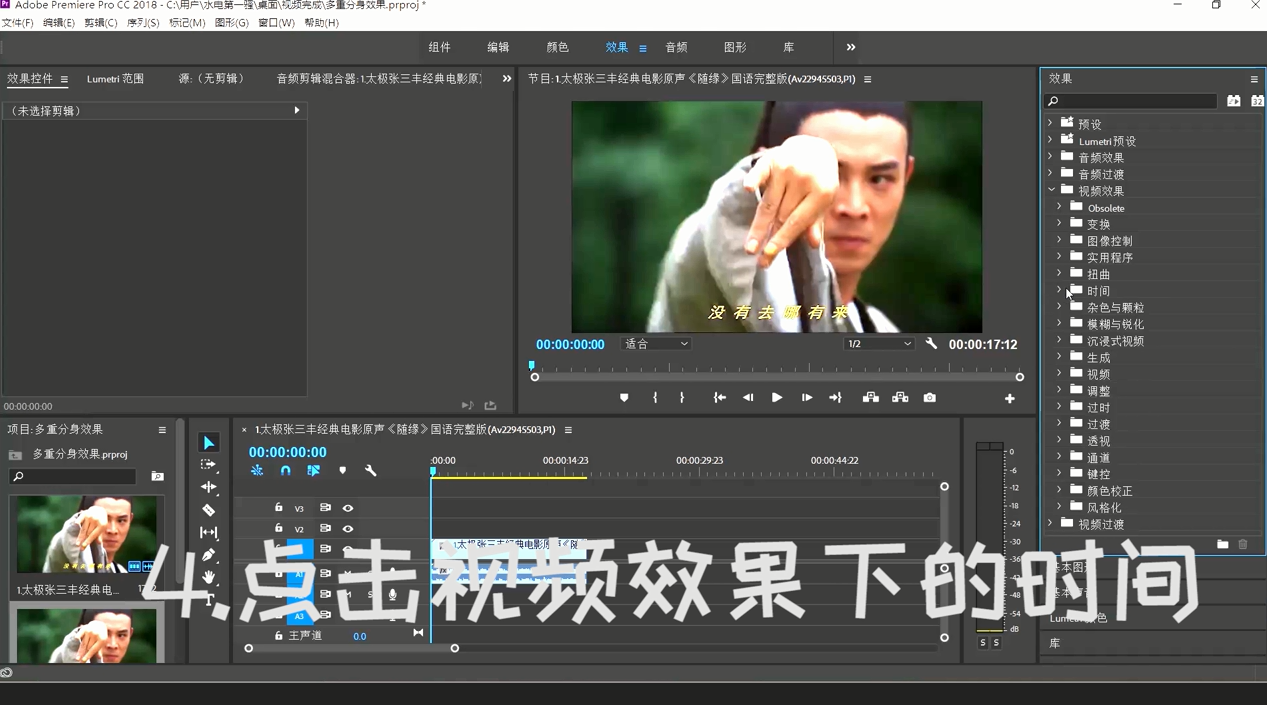Click the timeline ruler playhead
Image resolution: width=1267 pixels, height=705 pixels.
[x=433, y=470]
